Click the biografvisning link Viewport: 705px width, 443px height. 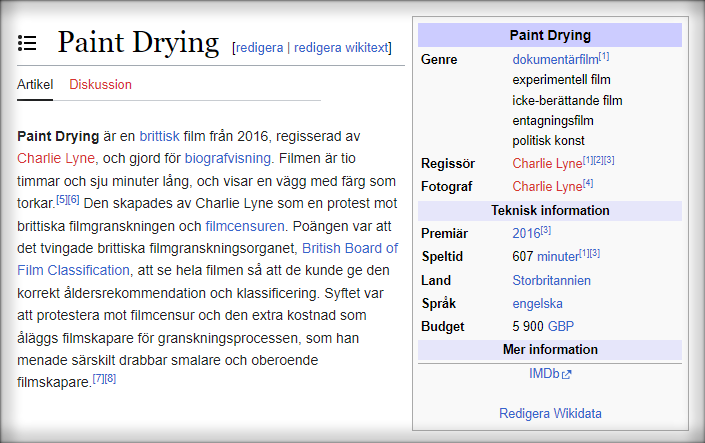[x=228, y=157]
